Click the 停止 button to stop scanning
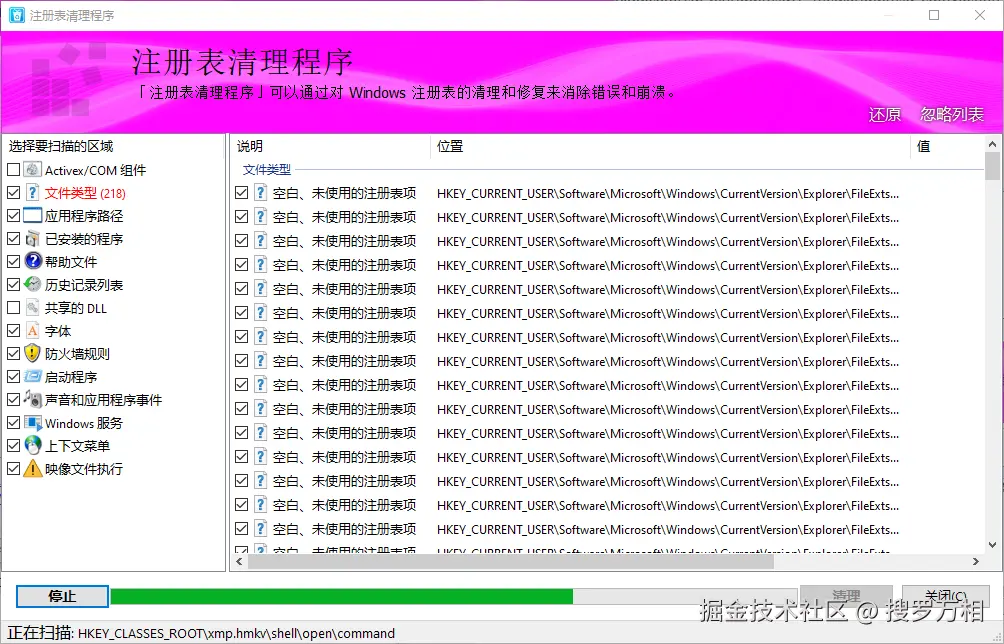Viewport: 1004px width, 644px height. 62,597
